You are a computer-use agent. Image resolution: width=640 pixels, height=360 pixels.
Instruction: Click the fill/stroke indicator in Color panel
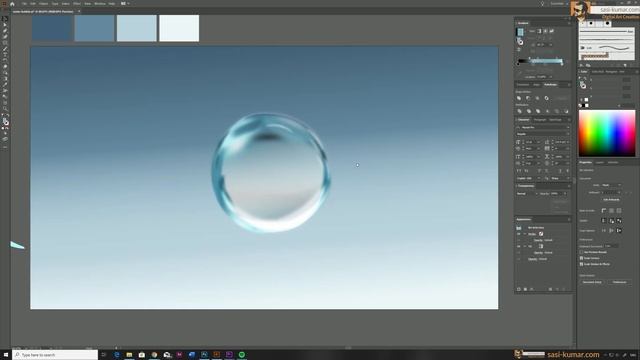point(583,85)
